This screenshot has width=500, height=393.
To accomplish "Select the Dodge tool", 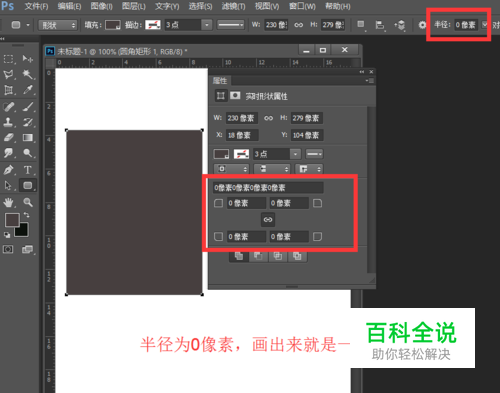I will pos(28,153).
